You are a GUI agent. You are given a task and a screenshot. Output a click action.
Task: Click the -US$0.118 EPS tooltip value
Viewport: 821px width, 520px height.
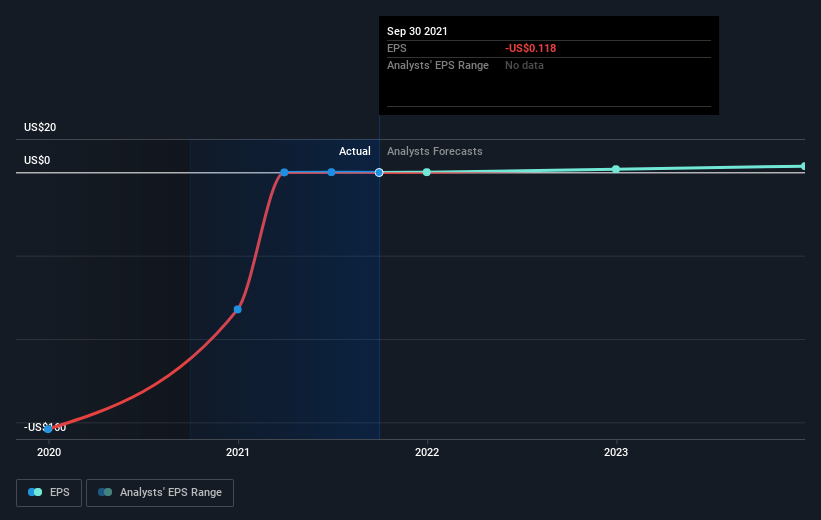pos(530,48)
